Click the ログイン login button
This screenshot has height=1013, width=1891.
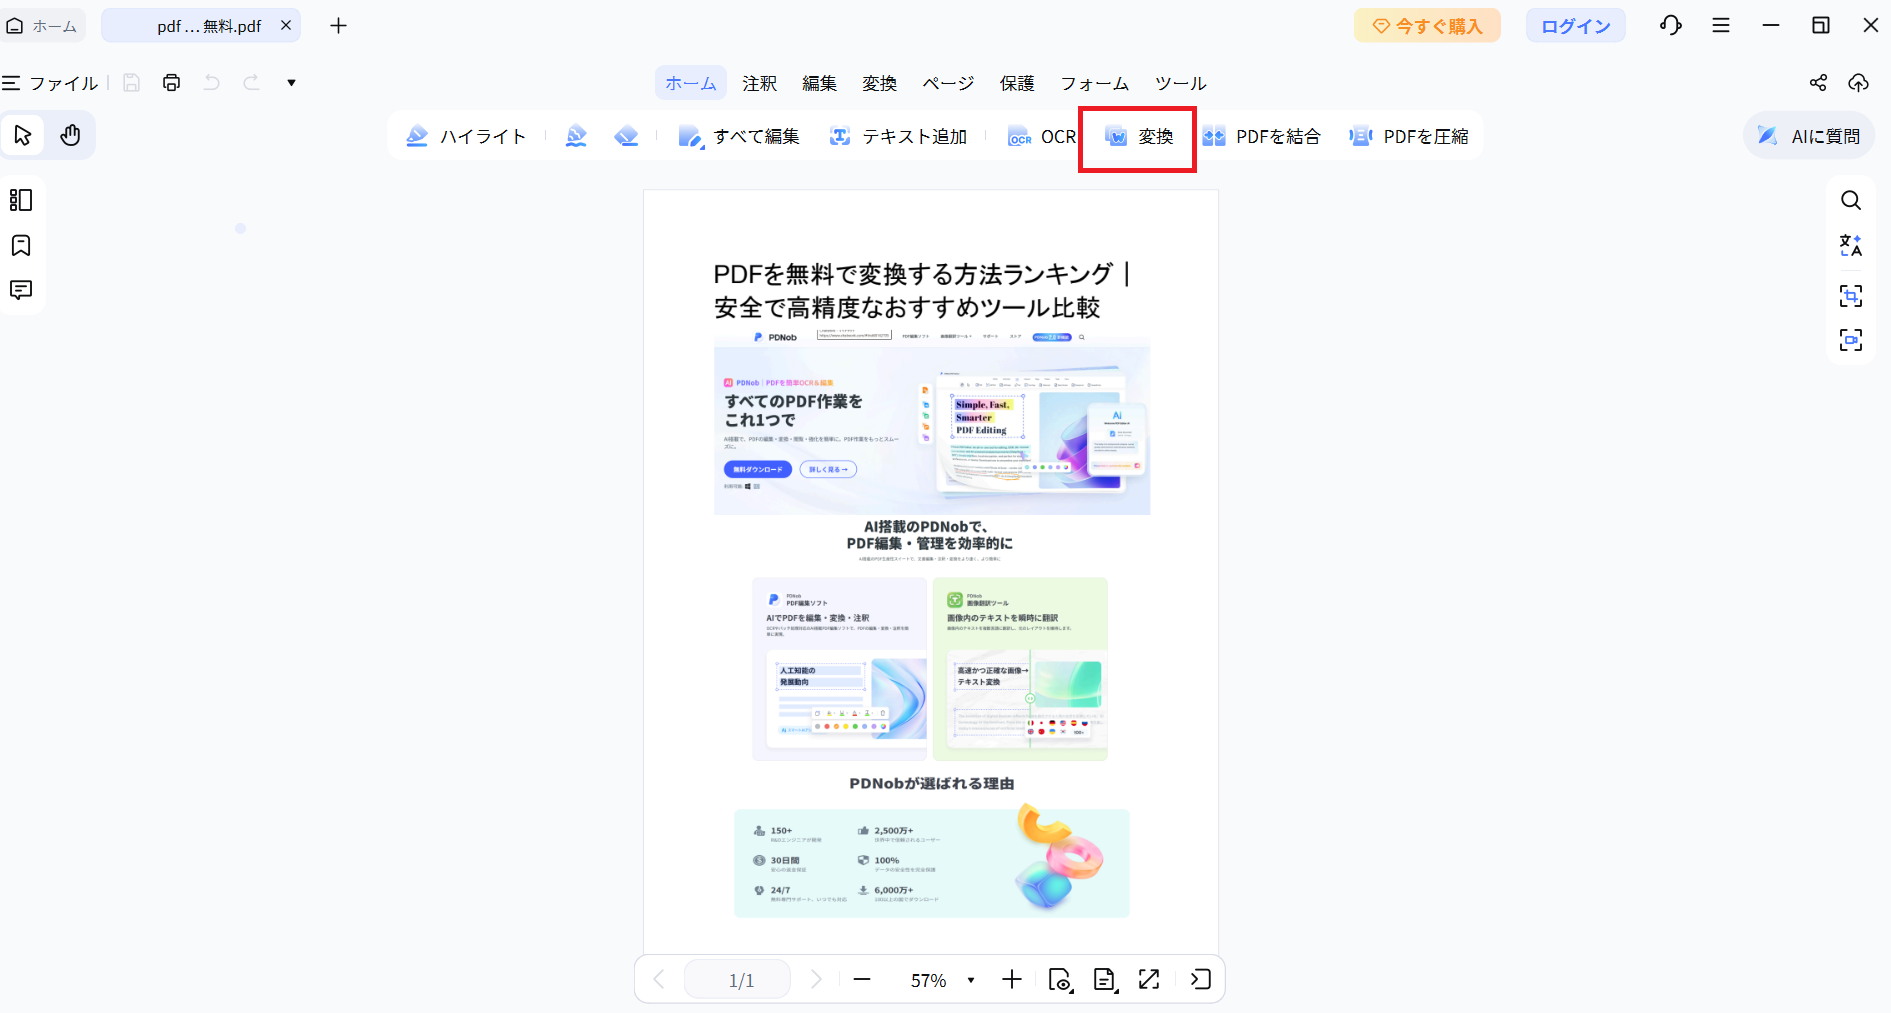1575,26
